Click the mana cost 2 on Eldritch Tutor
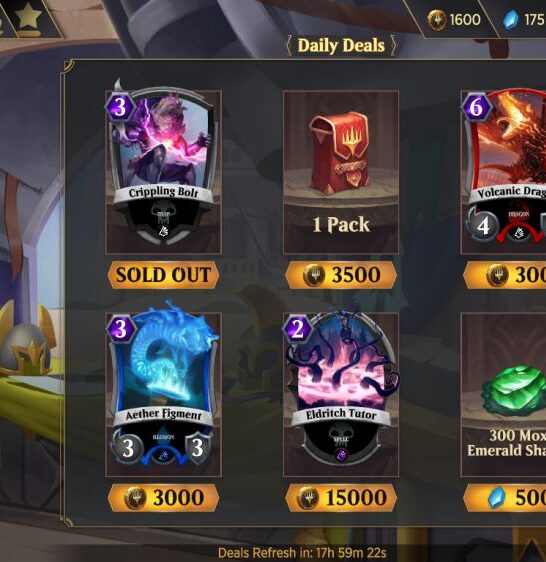This screenshot has width=546, height=562. click(298, 329)
